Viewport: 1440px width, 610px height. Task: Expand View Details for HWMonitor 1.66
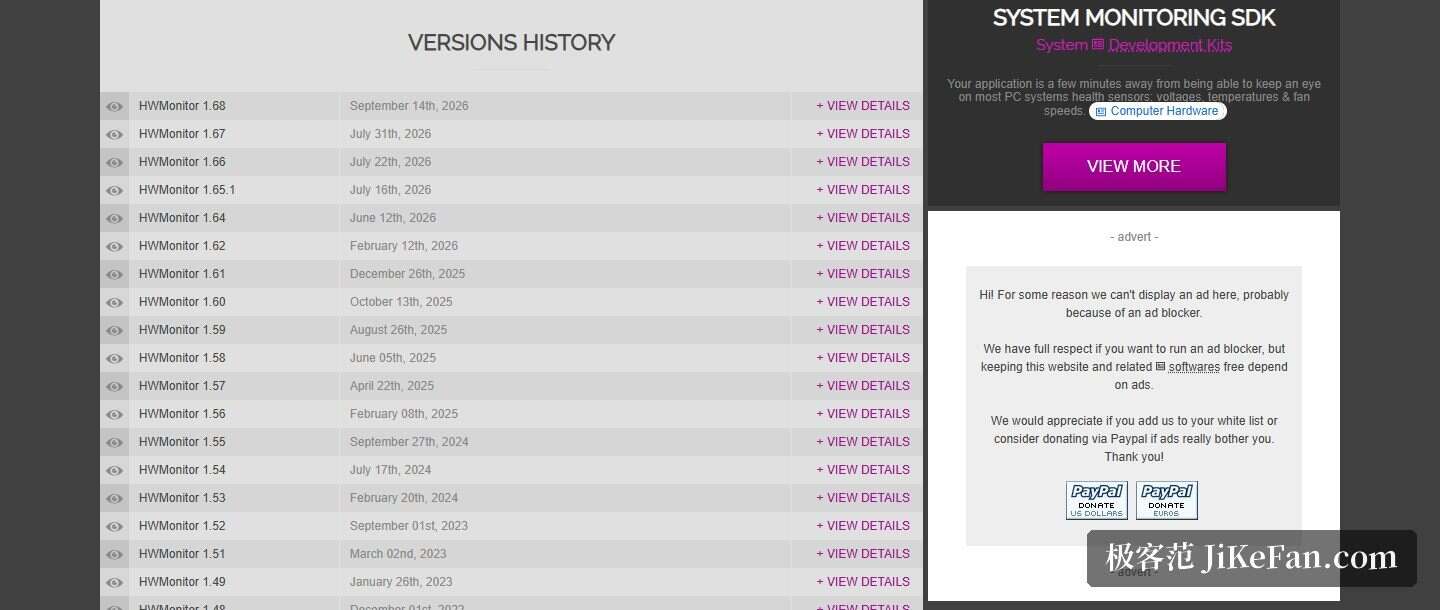(863, 162)
